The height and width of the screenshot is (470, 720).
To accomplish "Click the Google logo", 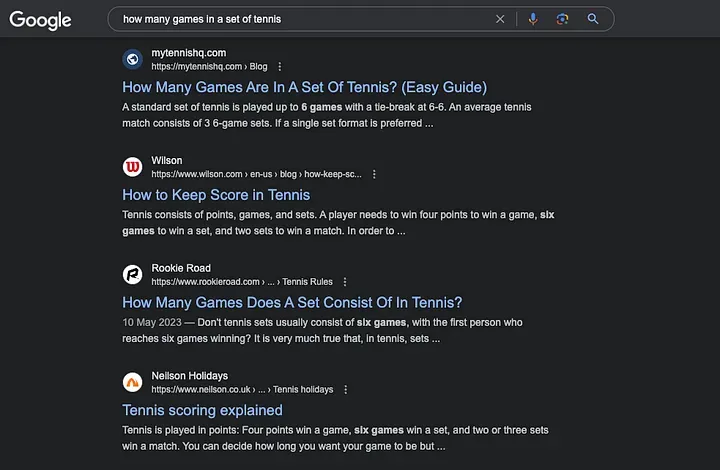I will [x=40, y=20].
